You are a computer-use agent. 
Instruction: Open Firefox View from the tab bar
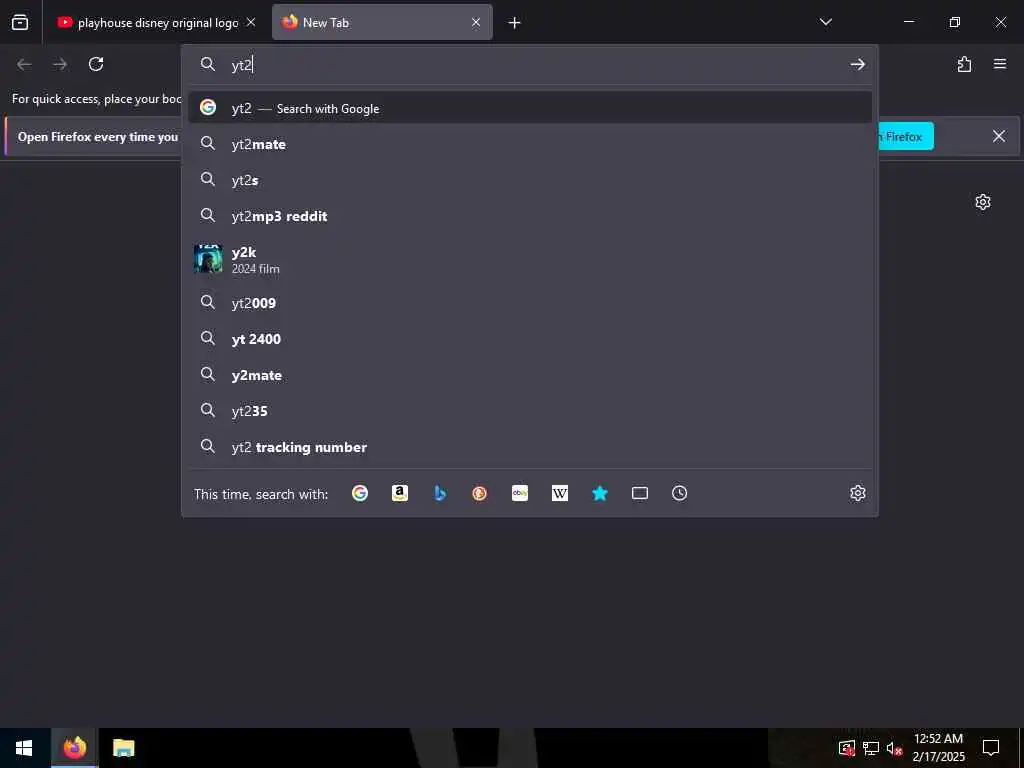20,22
